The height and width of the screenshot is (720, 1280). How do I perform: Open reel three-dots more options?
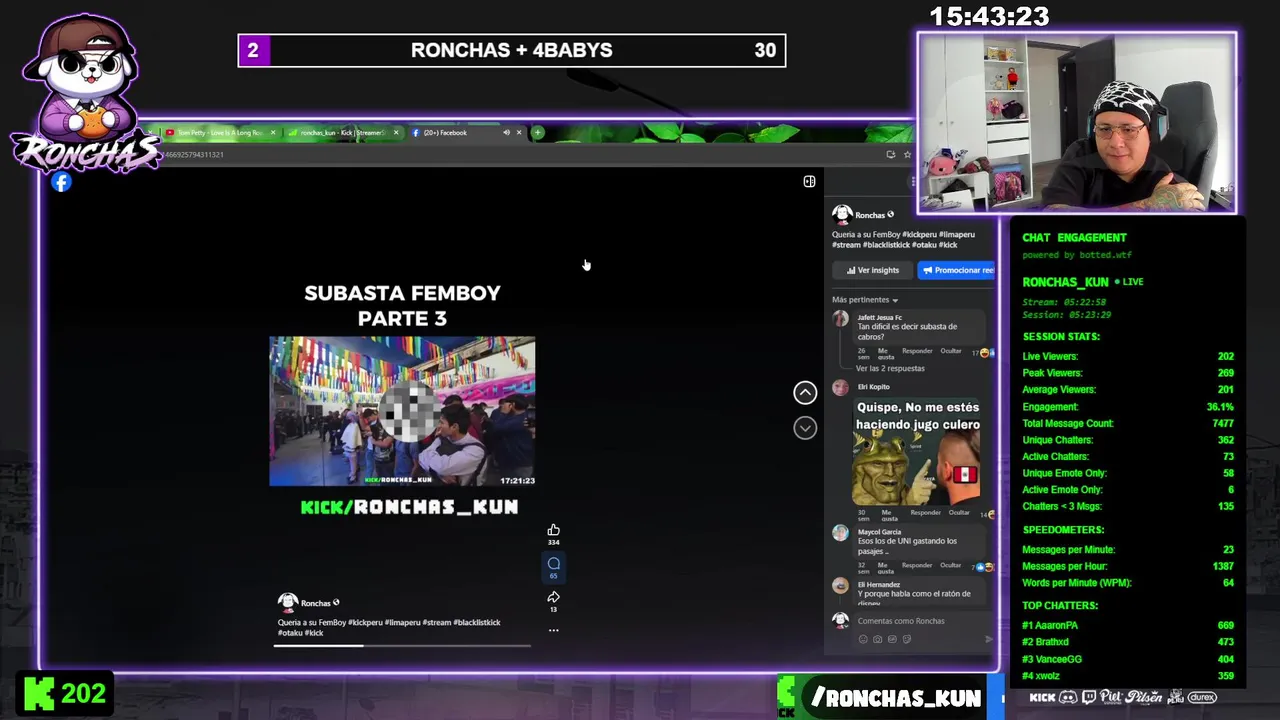[553, 630]
